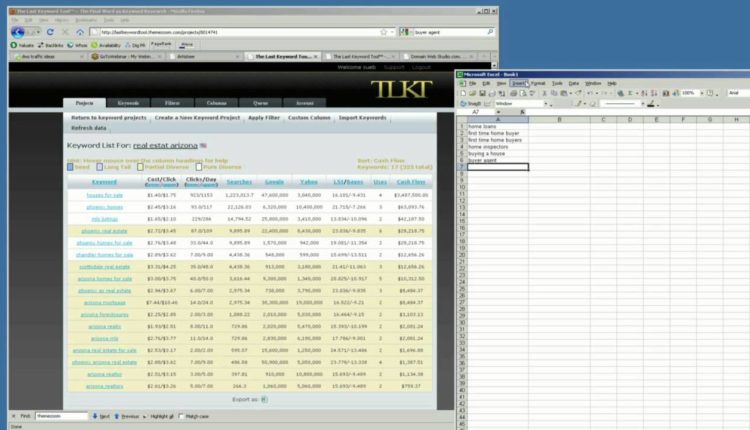Click Excel Chart Wizard icon
750x430 pixels.
pyautogui.click(x=663, y=93)
